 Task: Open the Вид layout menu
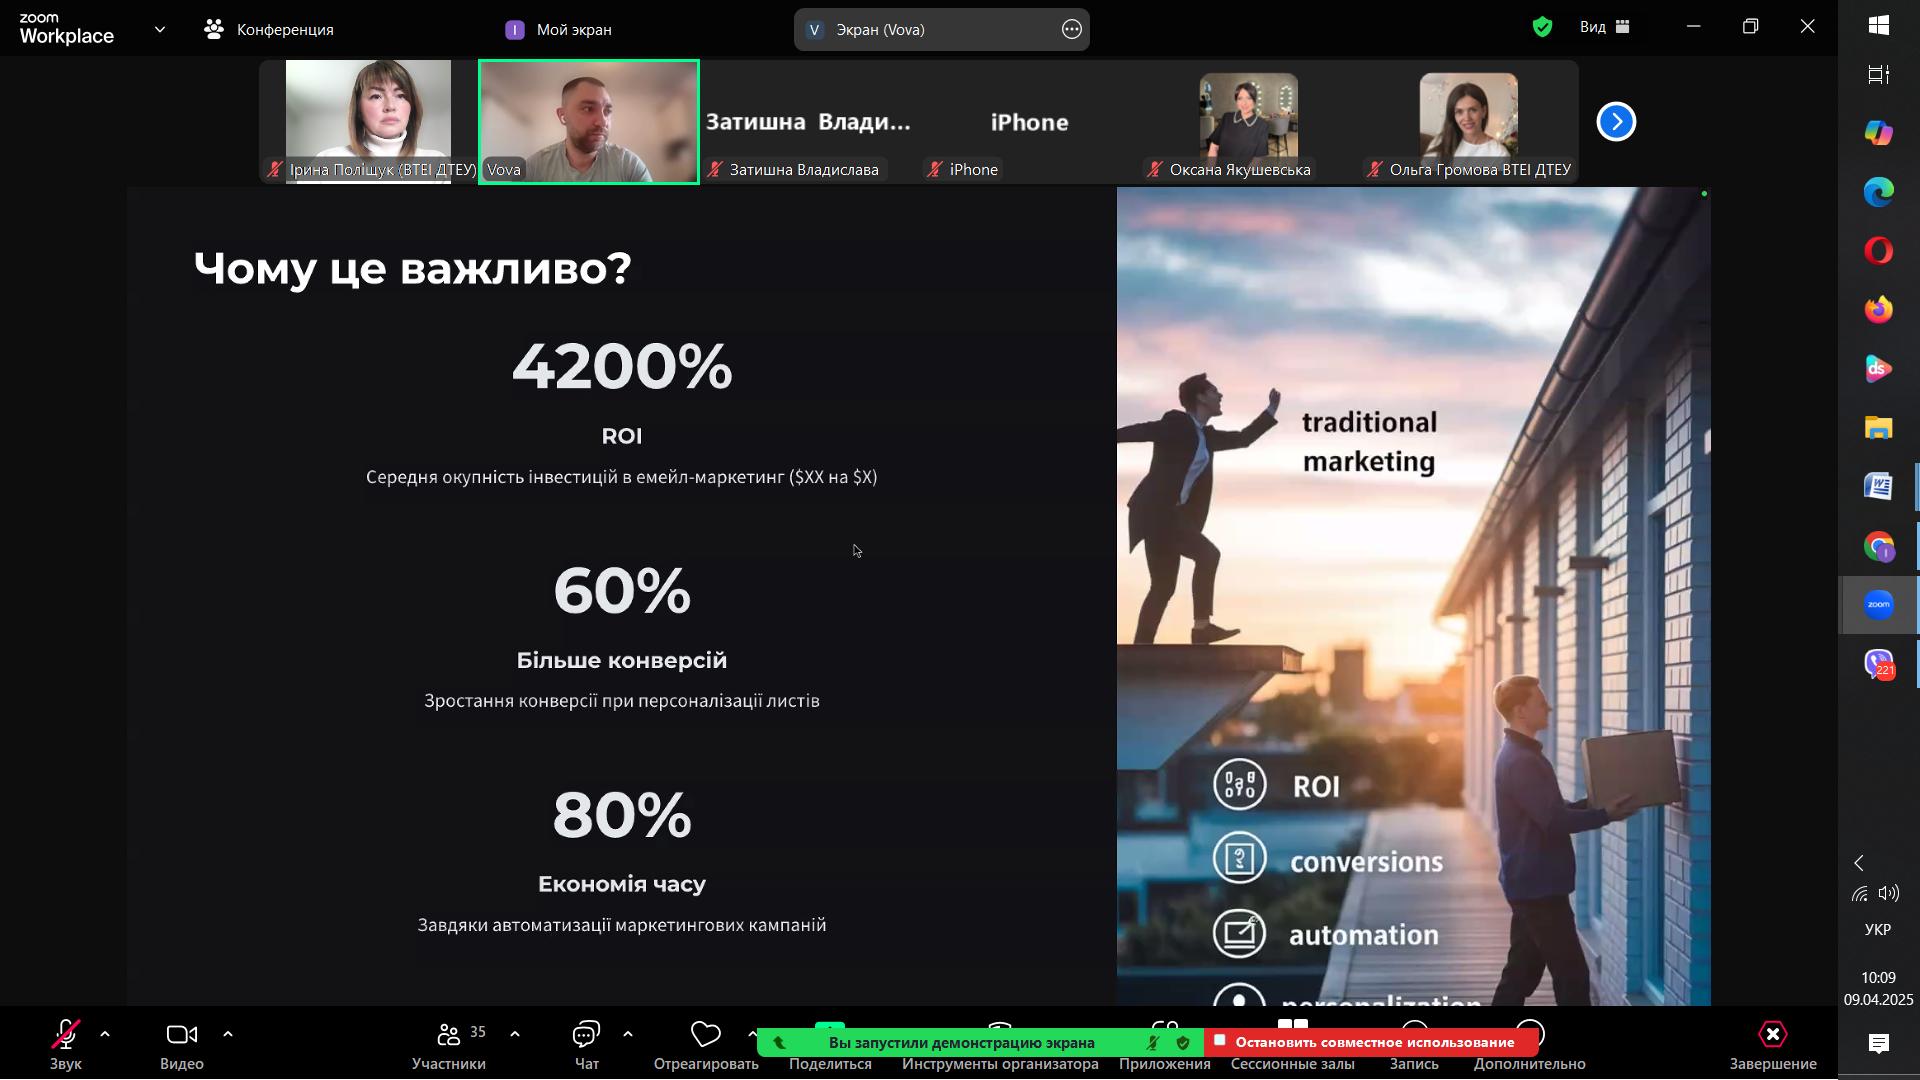[x=1604, y=27]
